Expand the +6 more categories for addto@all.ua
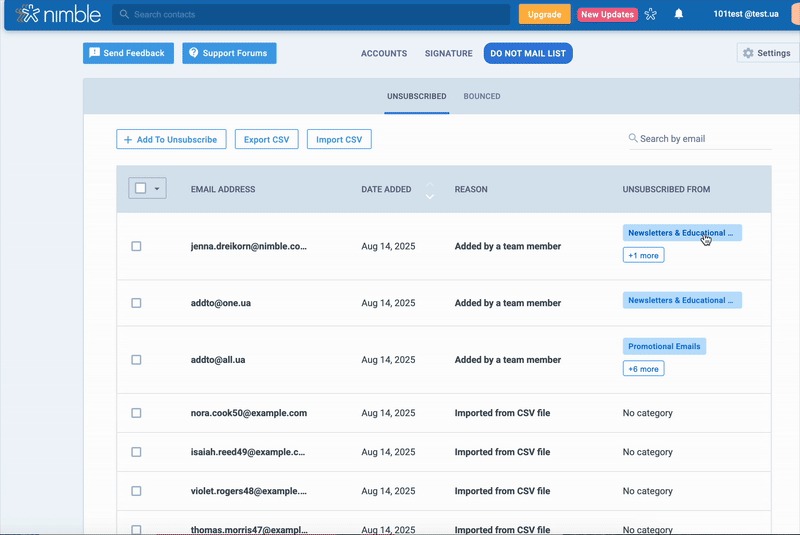This screenshot has width=800, height=535. click(643, 369)
